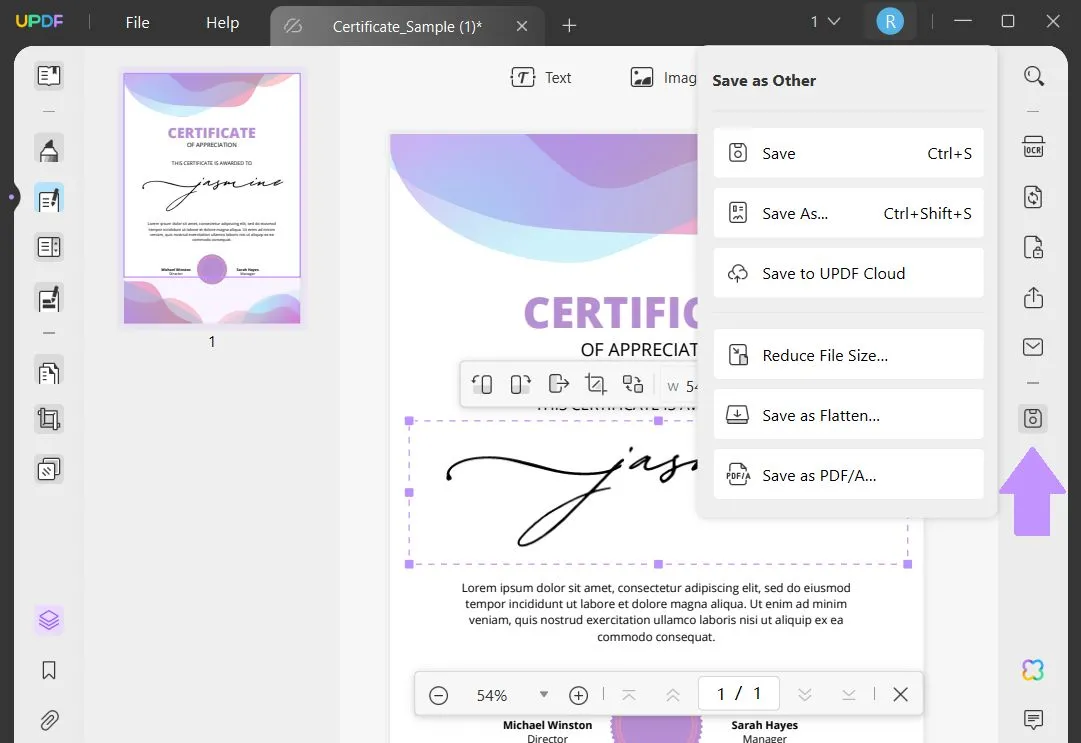Choose Save As... option

(x=849, y=213)
